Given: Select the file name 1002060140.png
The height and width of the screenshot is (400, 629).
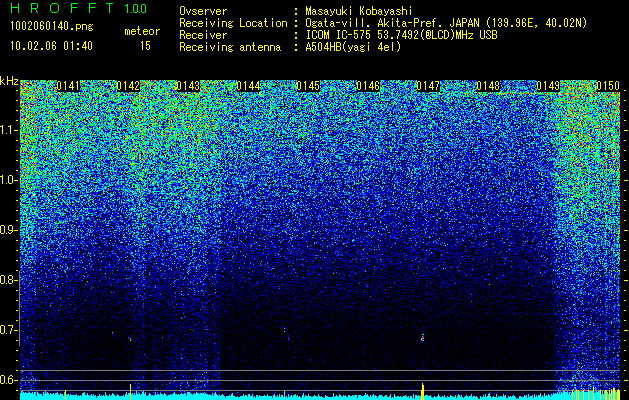Looking at the screenshot, I should (52, 27).
